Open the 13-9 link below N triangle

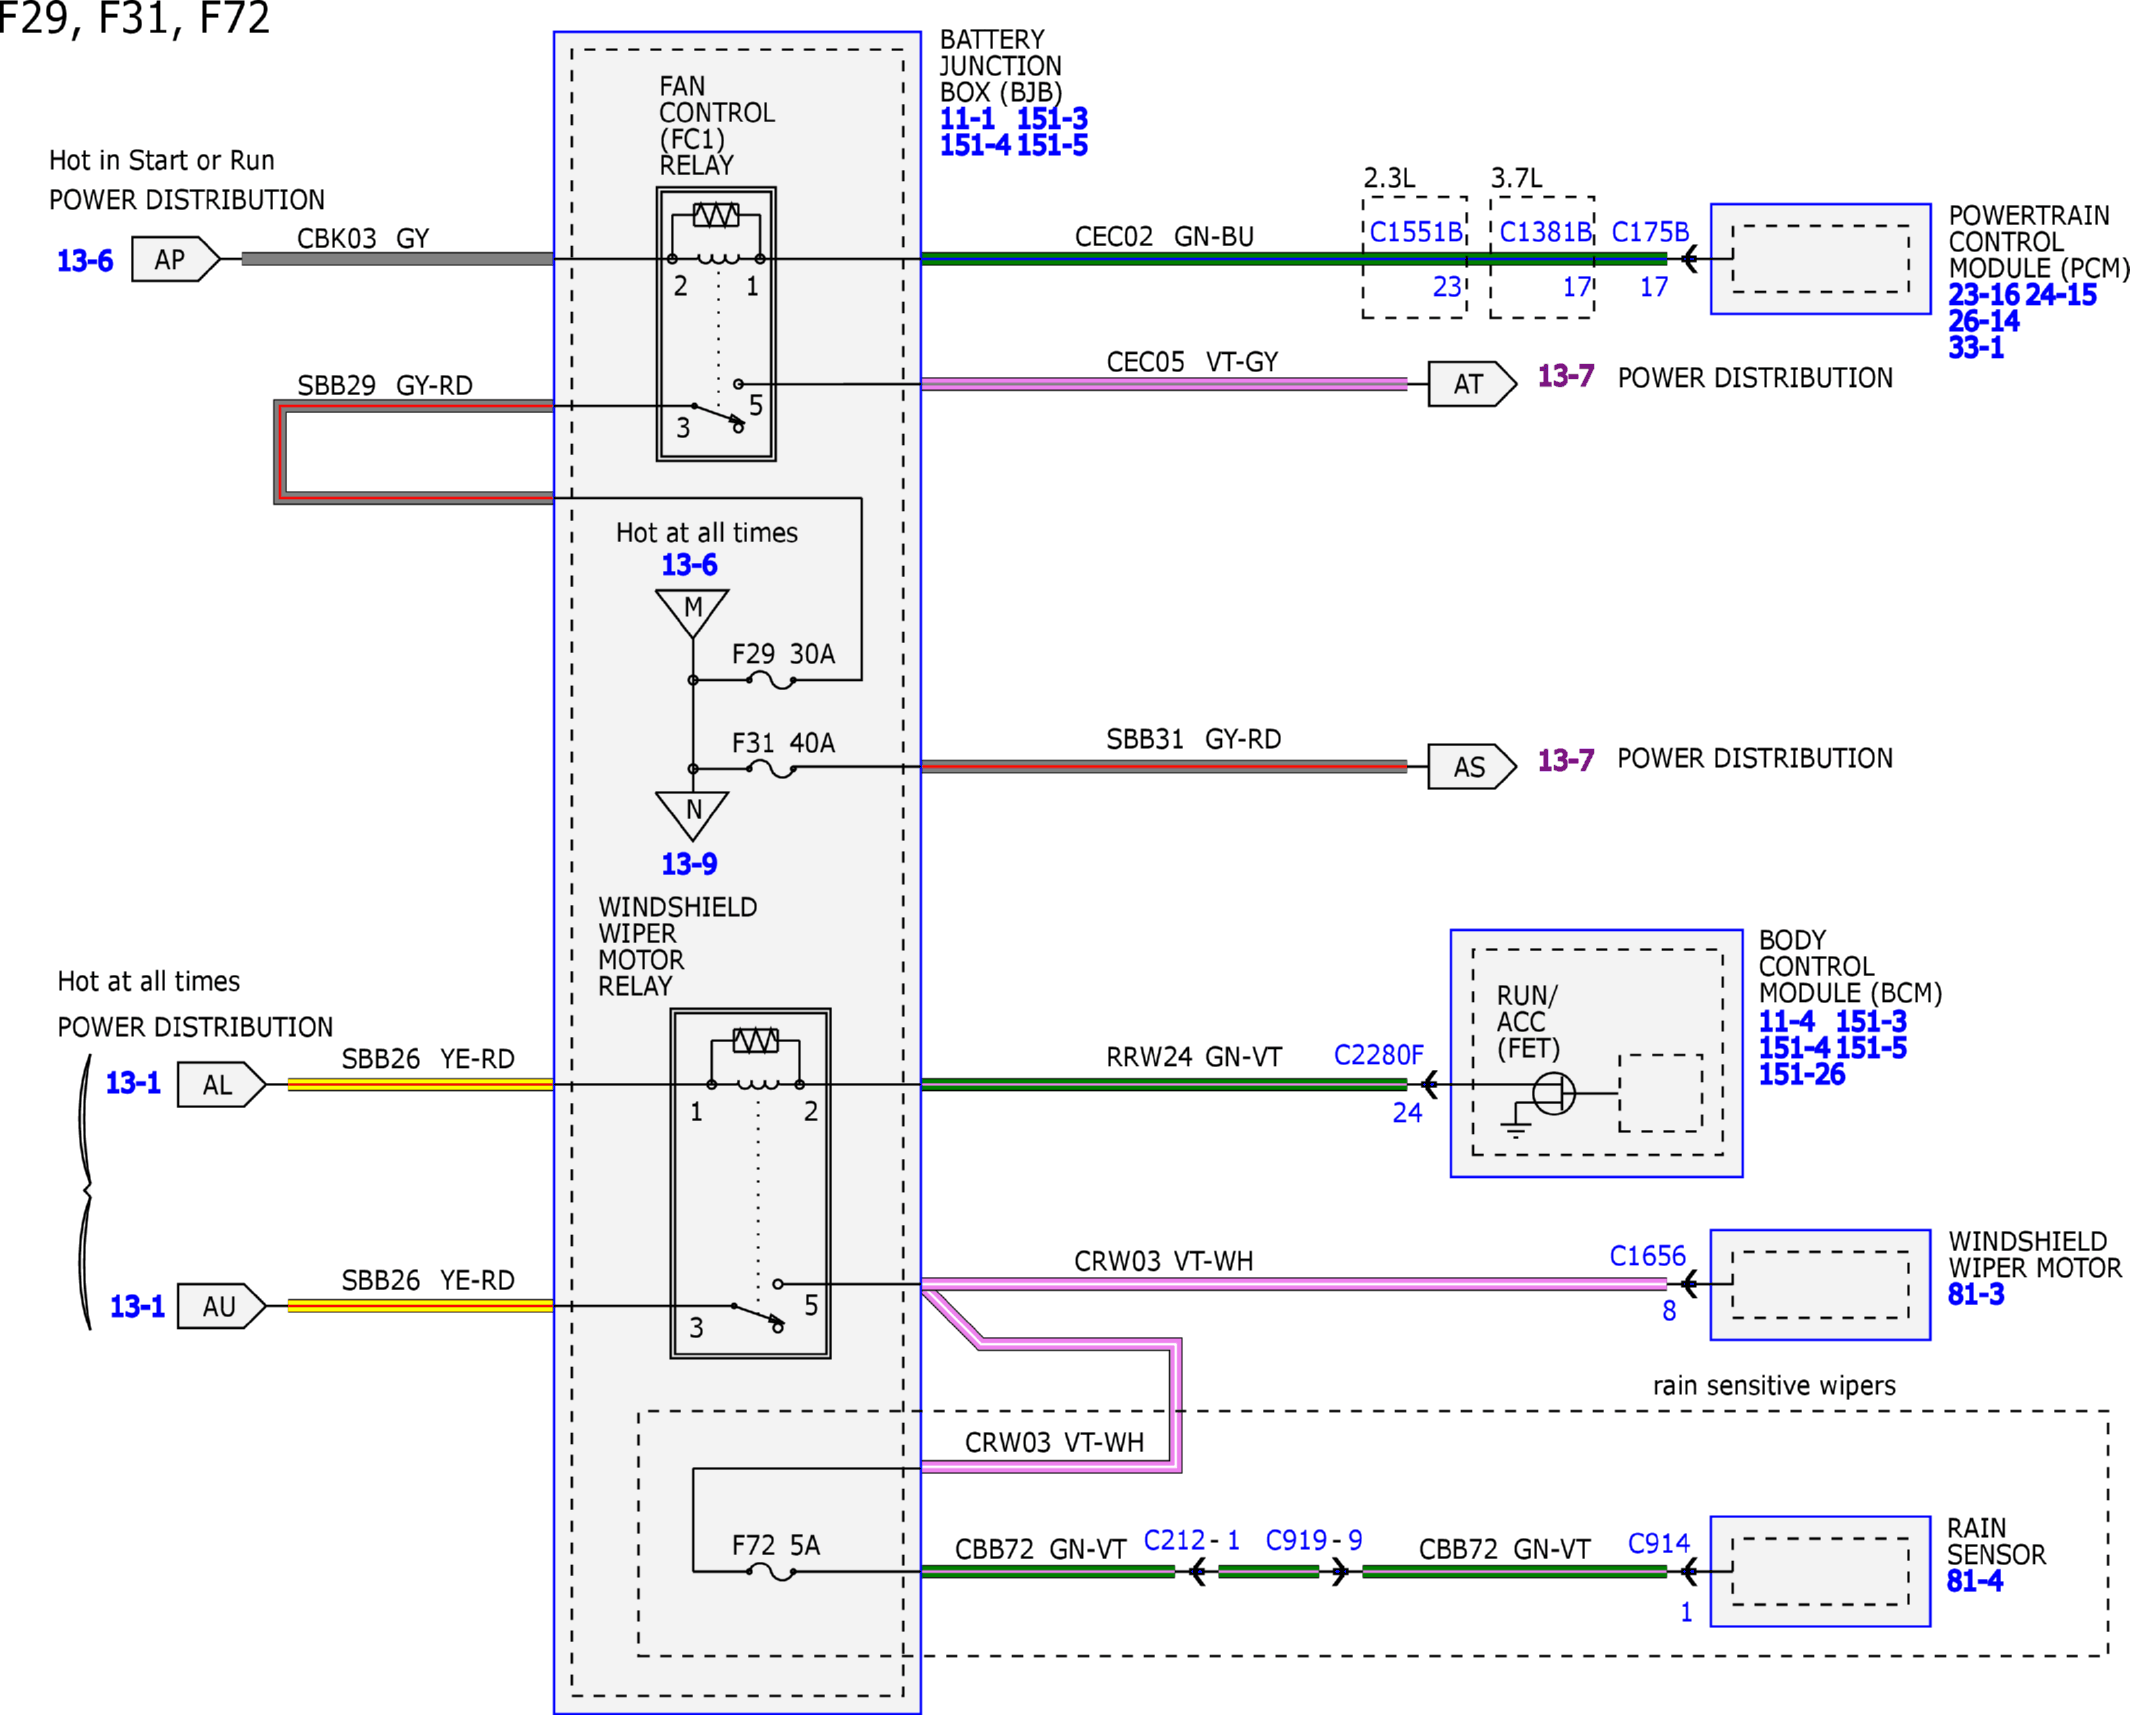tap(689, 864)
